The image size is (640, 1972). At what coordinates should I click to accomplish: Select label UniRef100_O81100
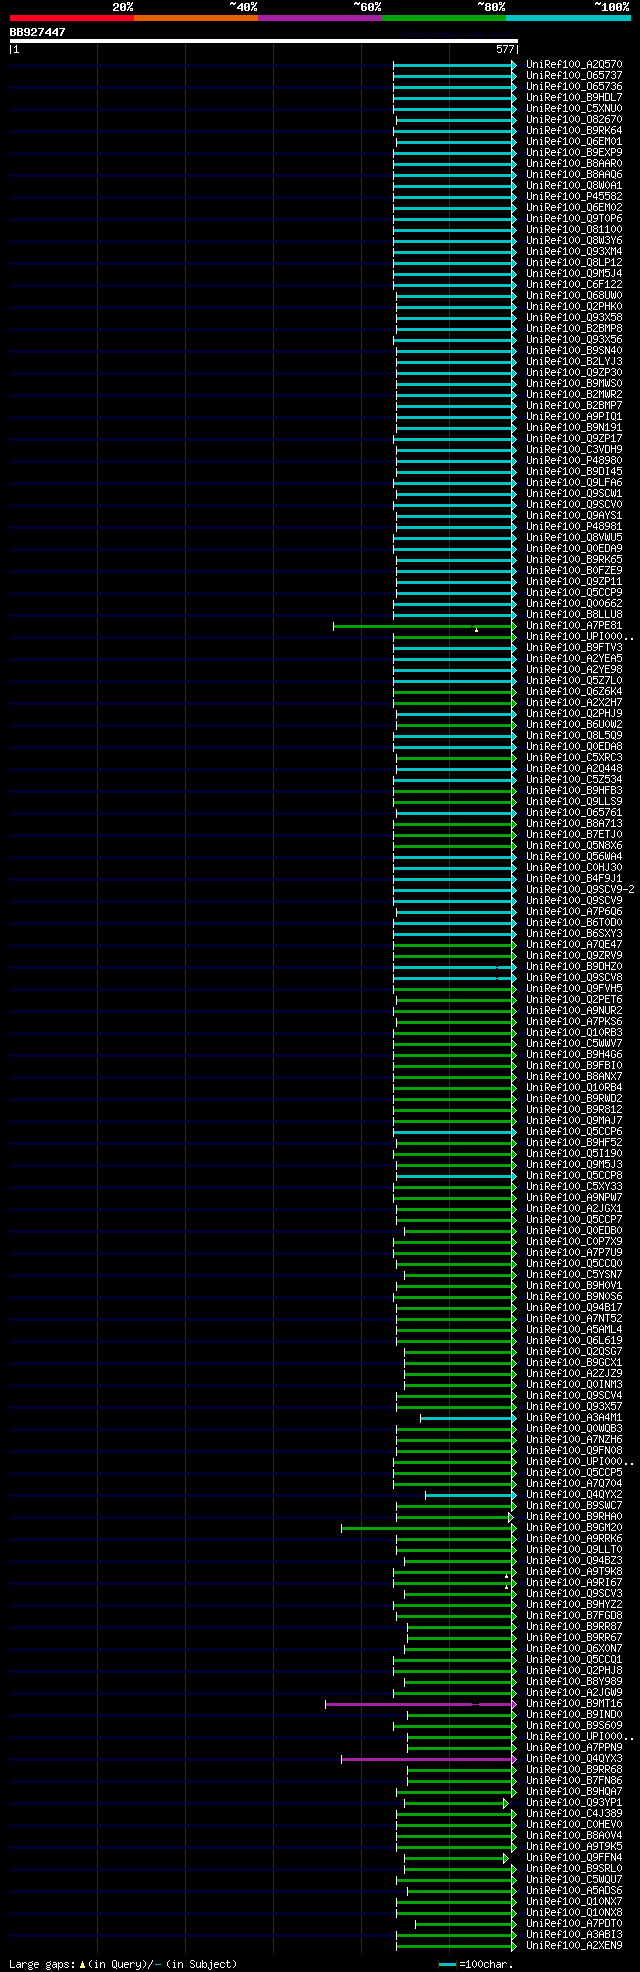574,230
